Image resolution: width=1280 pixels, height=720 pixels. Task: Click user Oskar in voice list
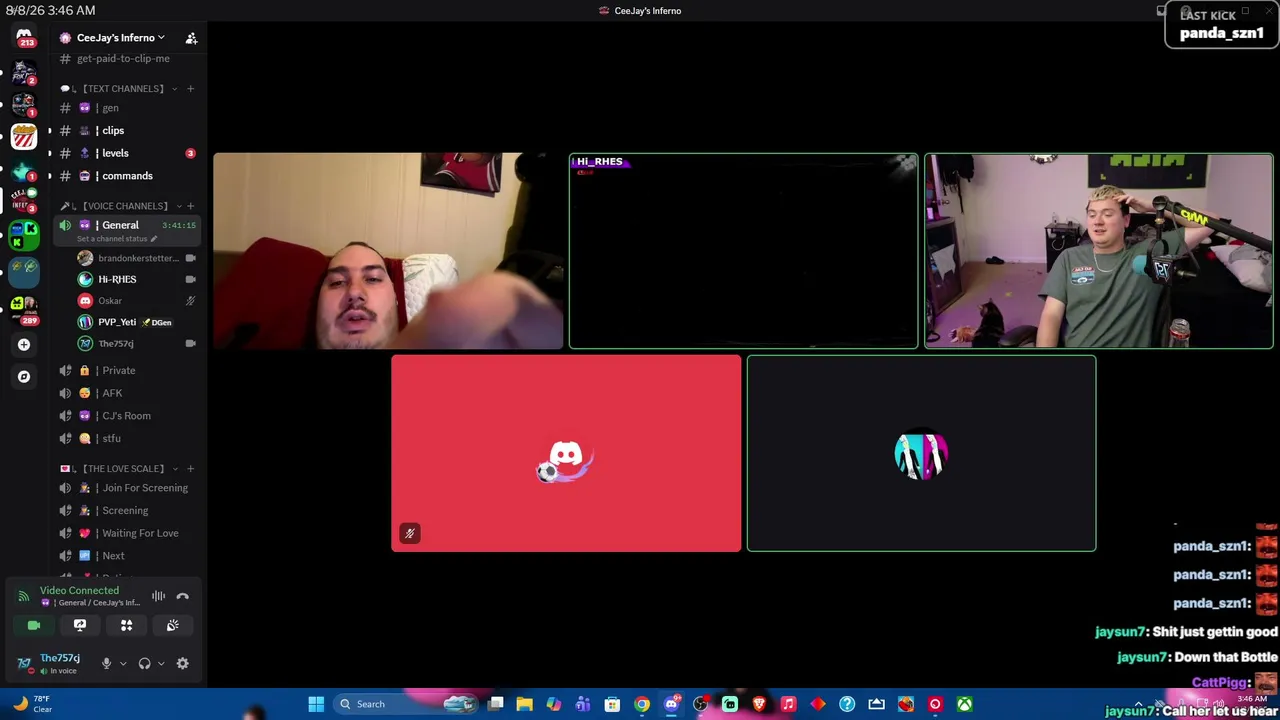click(136, 301)
